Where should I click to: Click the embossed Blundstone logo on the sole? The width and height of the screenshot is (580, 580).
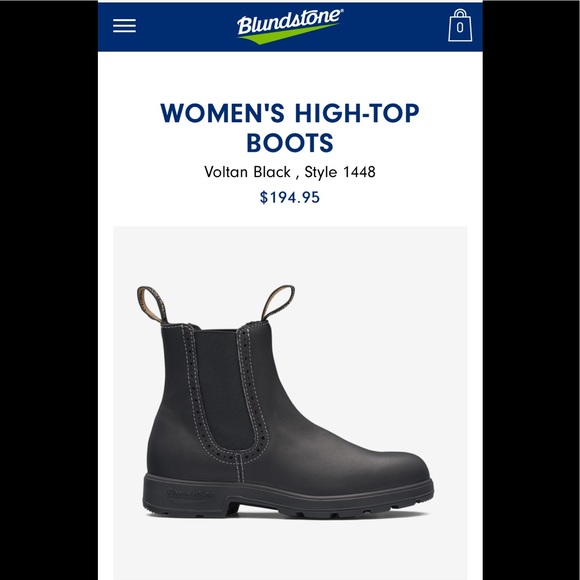pos(190,494)
